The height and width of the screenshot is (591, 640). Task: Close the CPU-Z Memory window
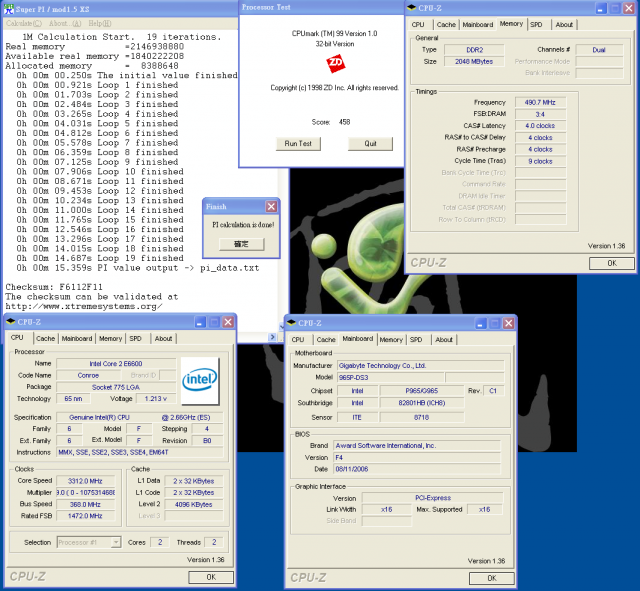pyautogui.click(x=629, y=8)
